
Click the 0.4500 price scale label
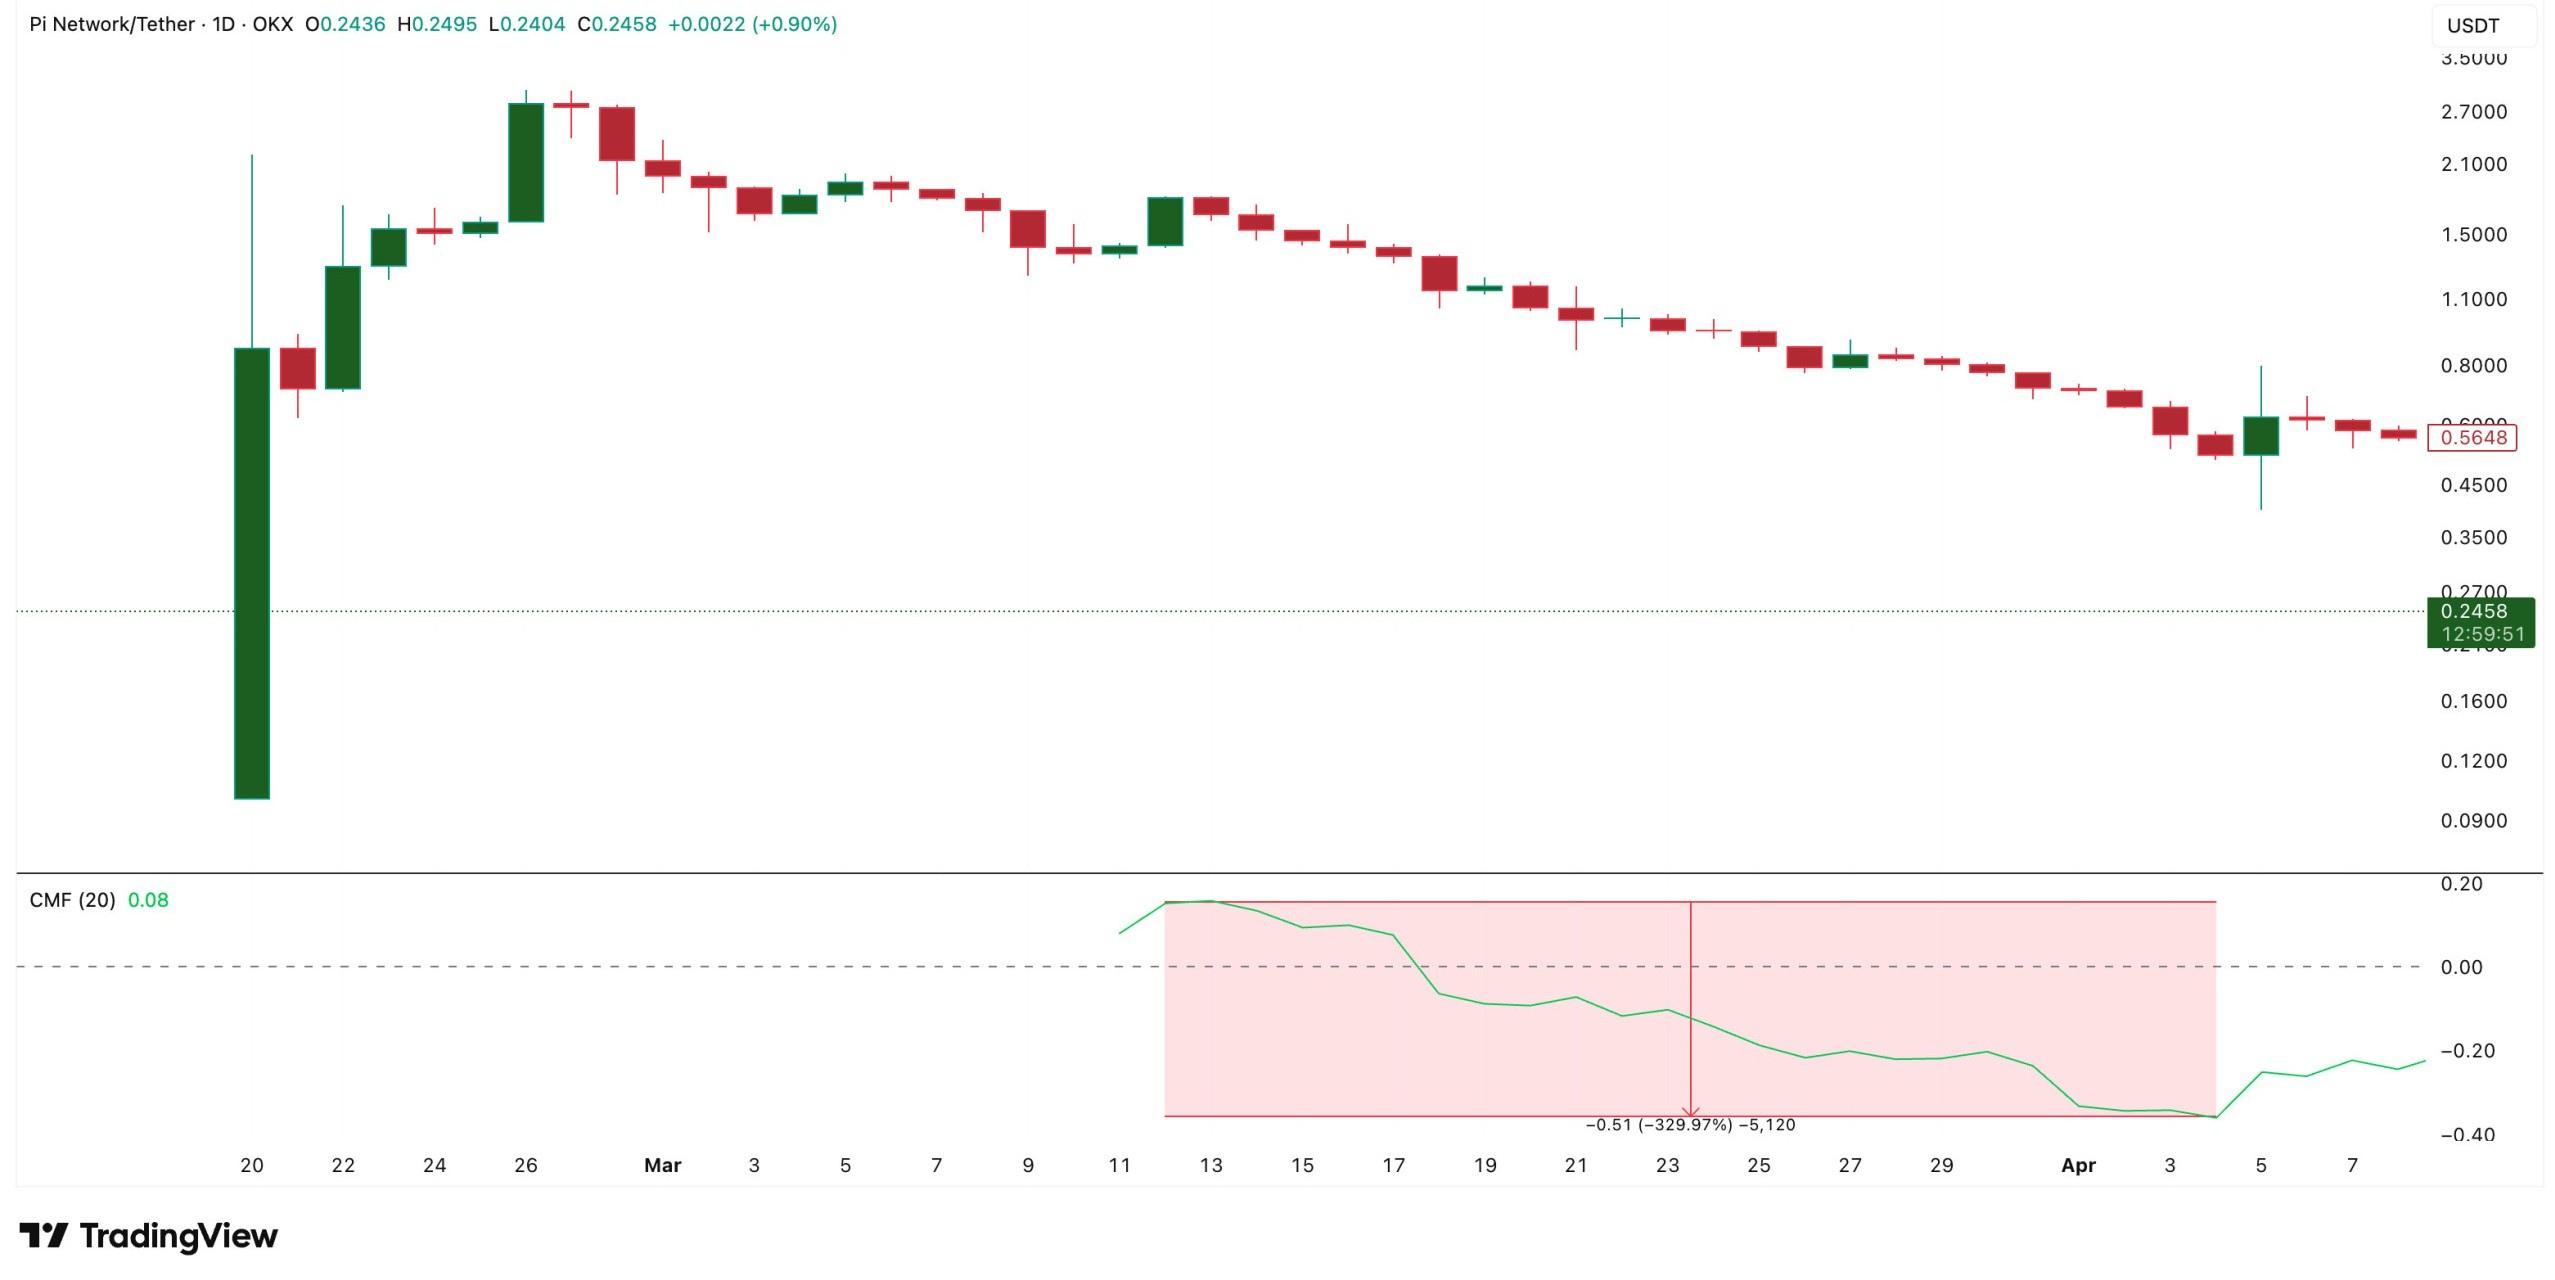2474,485
